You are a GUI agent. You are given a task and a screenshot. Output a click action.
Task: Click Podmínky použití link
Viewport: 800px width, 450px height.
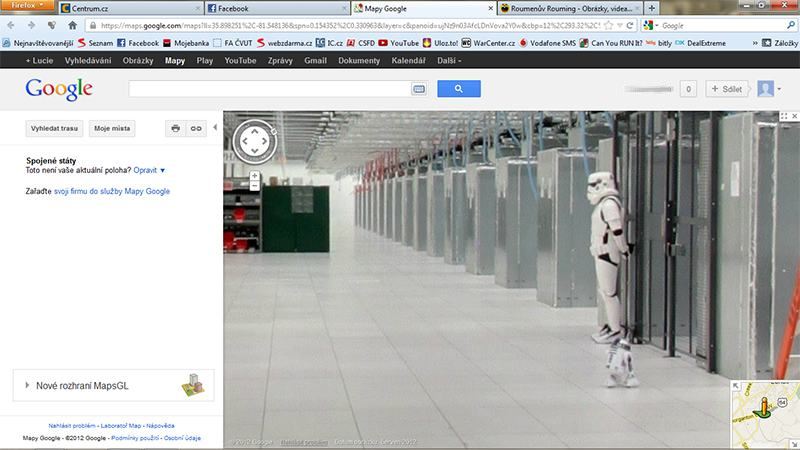135,438
